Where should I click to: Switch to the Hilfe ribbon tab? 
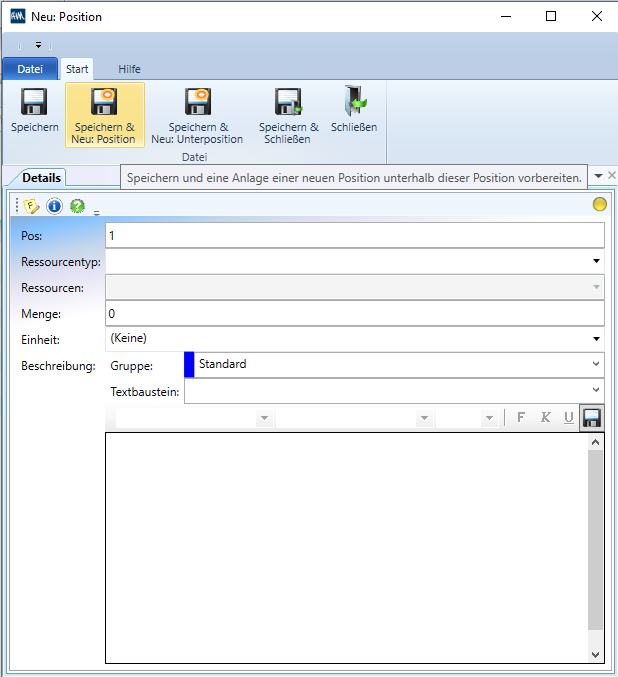pyautogui.click(x=129, y=69)
